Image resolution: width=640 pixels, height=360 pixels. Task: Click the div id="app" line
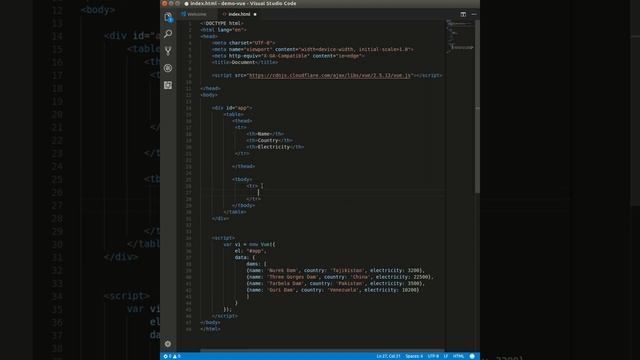[x=232, y=108]
